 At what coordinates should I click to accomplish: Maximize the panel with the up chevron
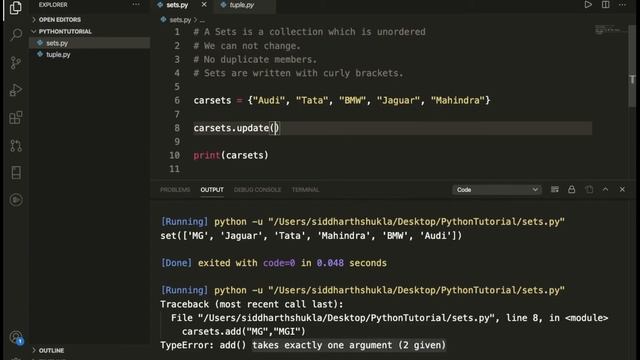[x=605, y=189]
